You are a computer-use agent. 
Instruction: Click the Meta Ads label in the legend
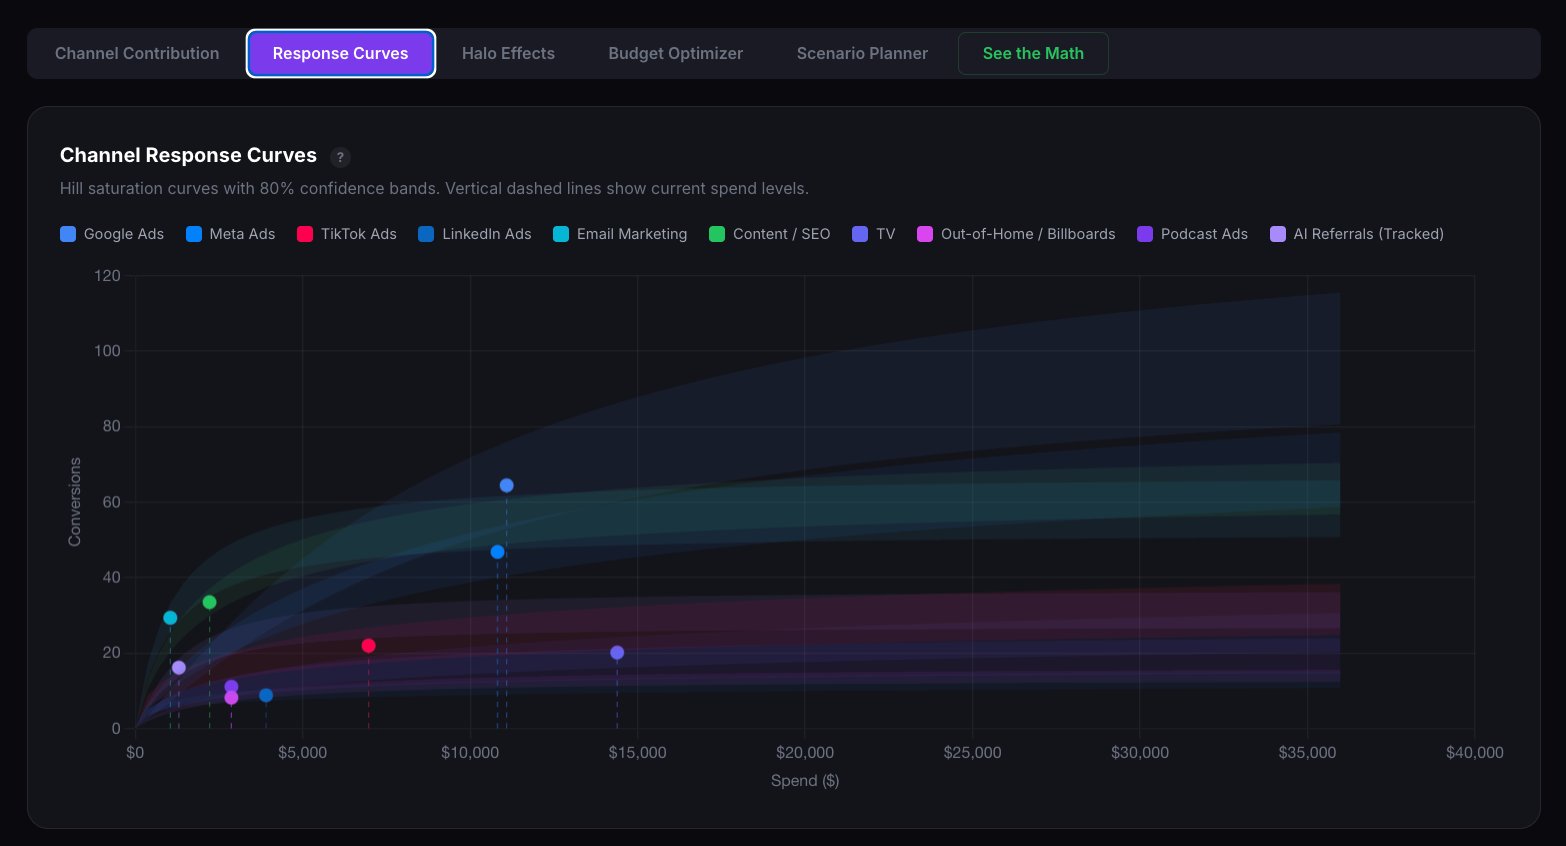click(x=242, y=234)
